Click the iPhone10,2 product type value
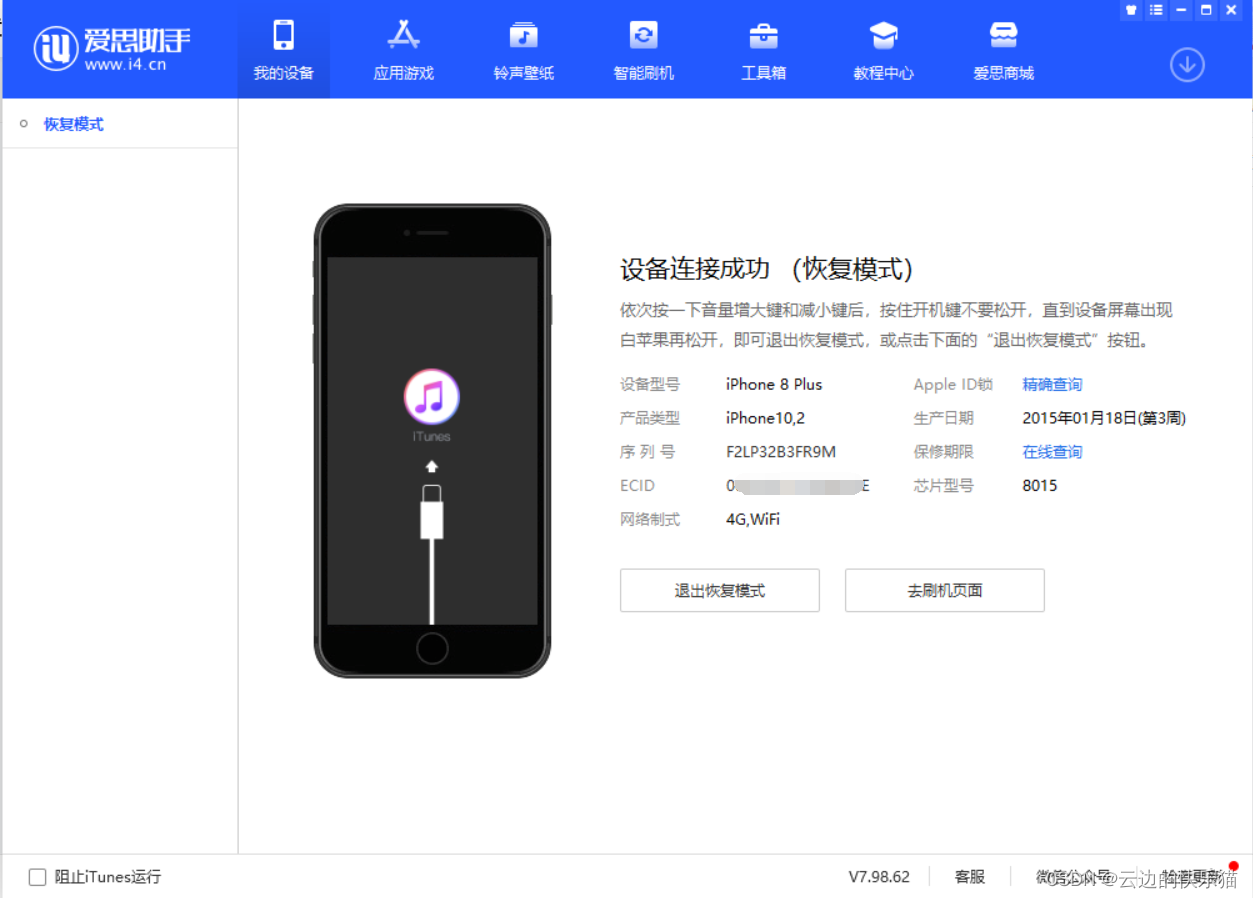 click(765, 418)
